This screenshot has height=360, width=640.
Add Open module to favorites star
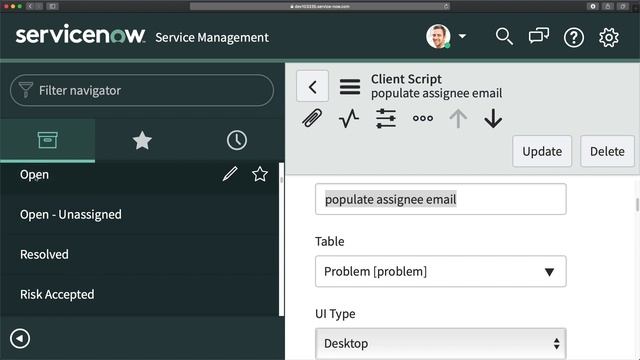(260, 174)
